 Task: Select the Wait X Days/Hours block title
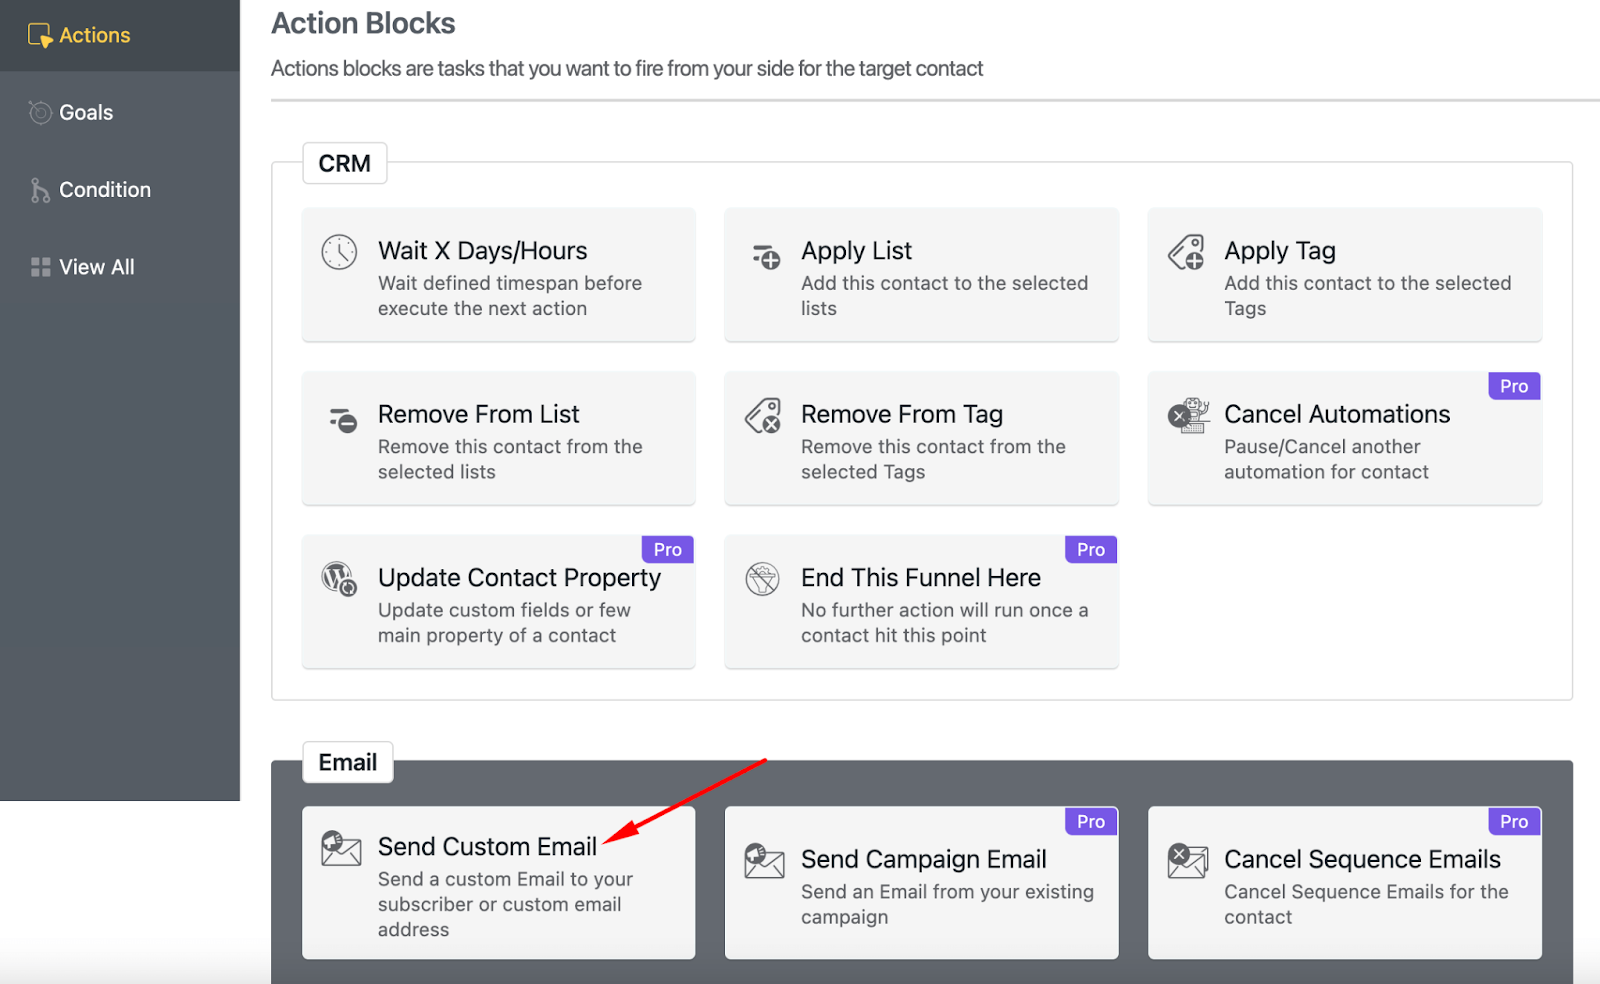[x=482, y=251]
